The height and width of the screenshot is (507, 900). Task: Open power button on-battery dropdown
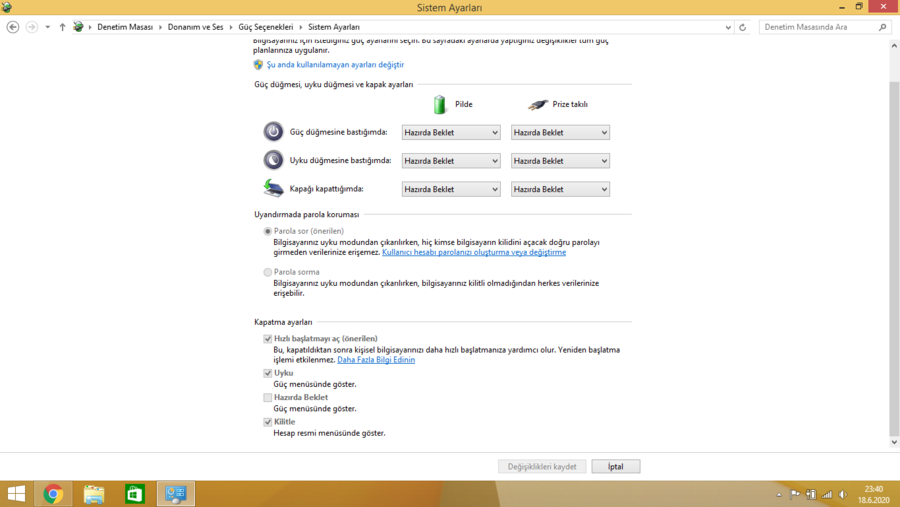pyautogui.click(x=451, y=133)
